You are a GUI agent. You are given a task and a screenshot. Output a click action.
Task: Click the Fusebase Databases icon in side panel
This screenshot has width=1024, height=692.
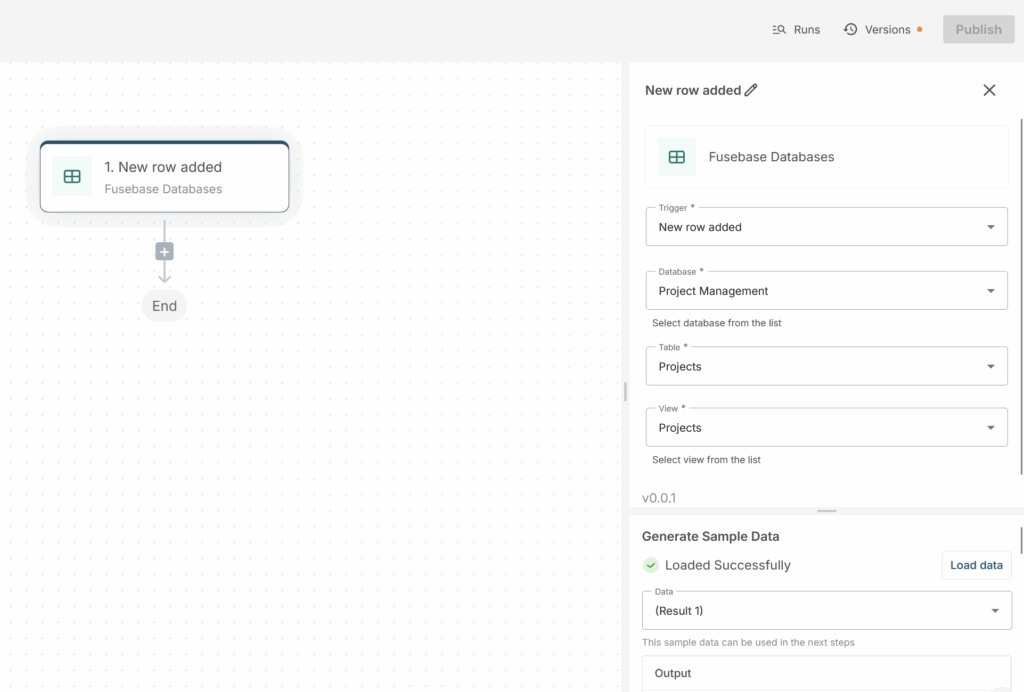[x=677, y=157]
